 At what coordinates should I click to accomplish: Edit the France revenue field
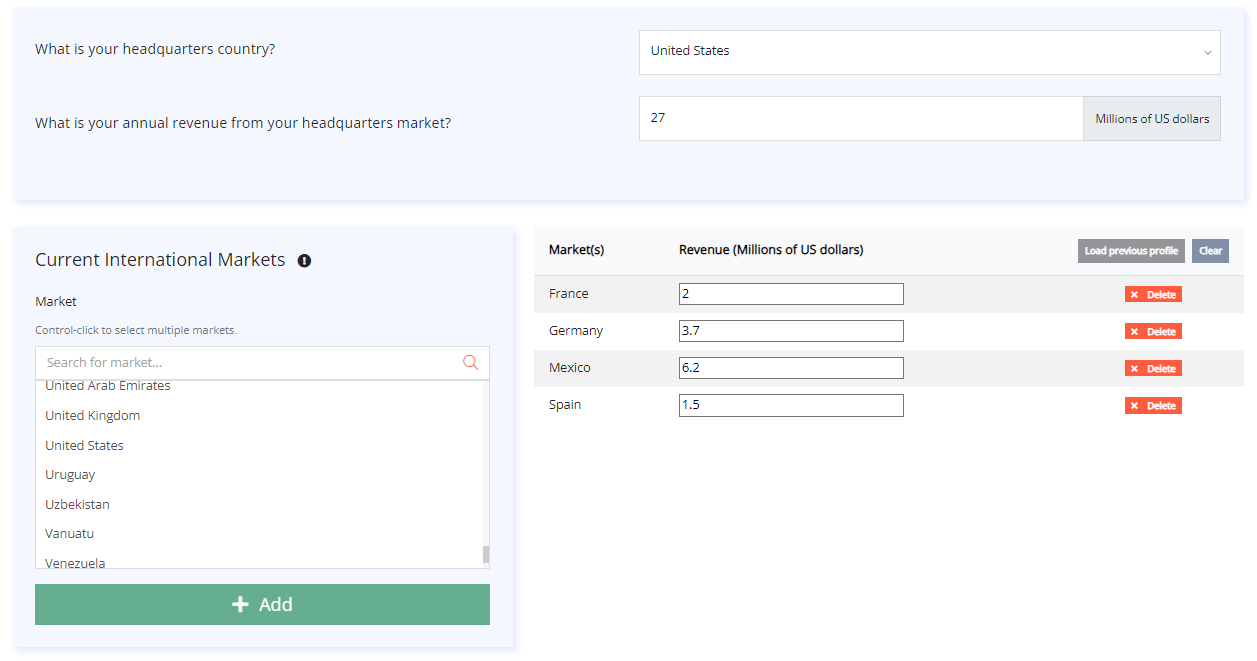coord(790,294)
